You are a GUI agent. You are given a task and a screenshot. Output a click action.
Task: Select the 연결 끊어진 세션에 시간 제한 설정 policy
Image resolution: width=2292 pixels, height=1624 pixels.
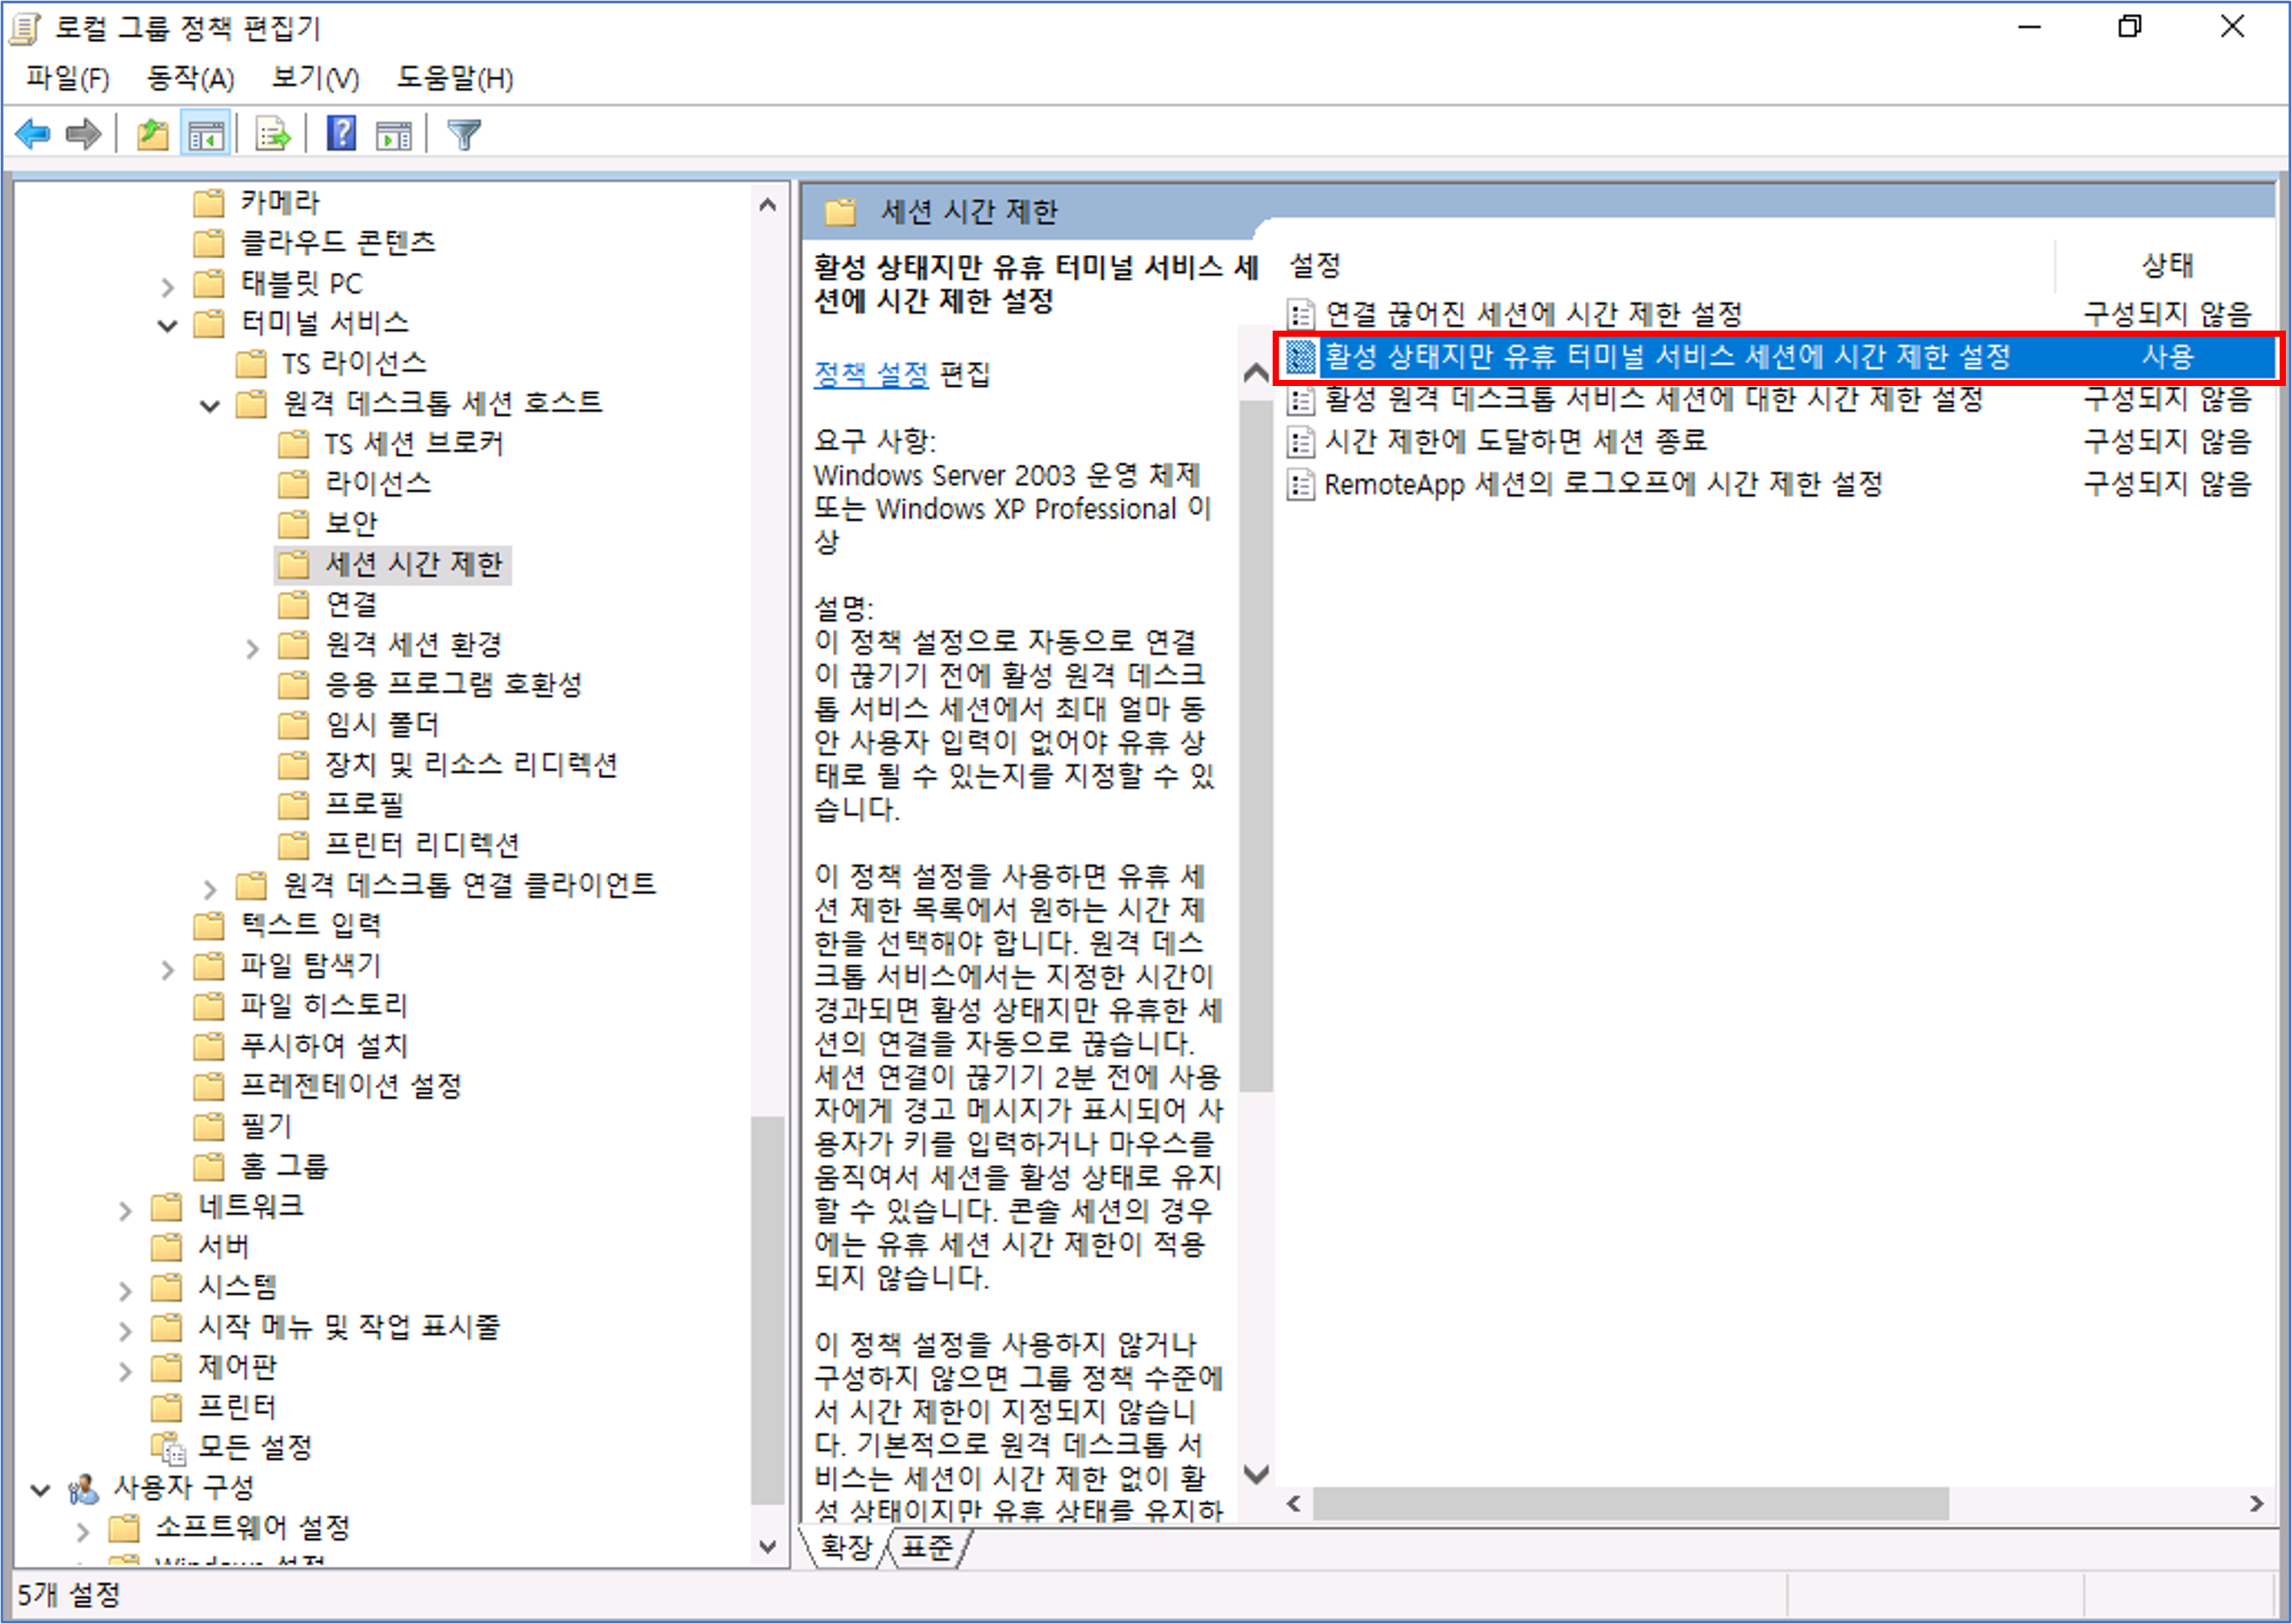pos(1532,314)
